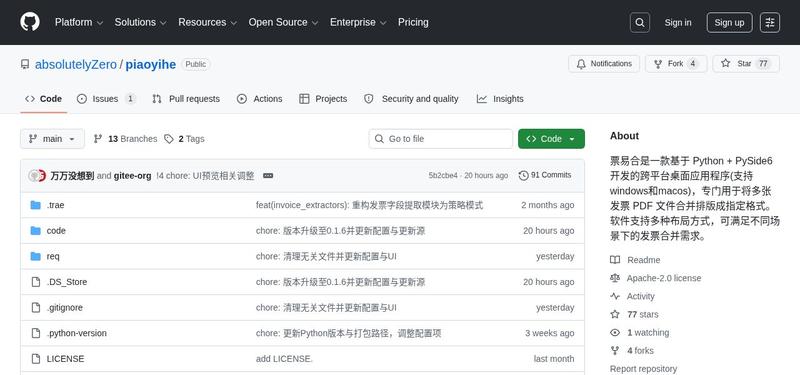Click the Activity pulse icon

[x=615, y=296]
